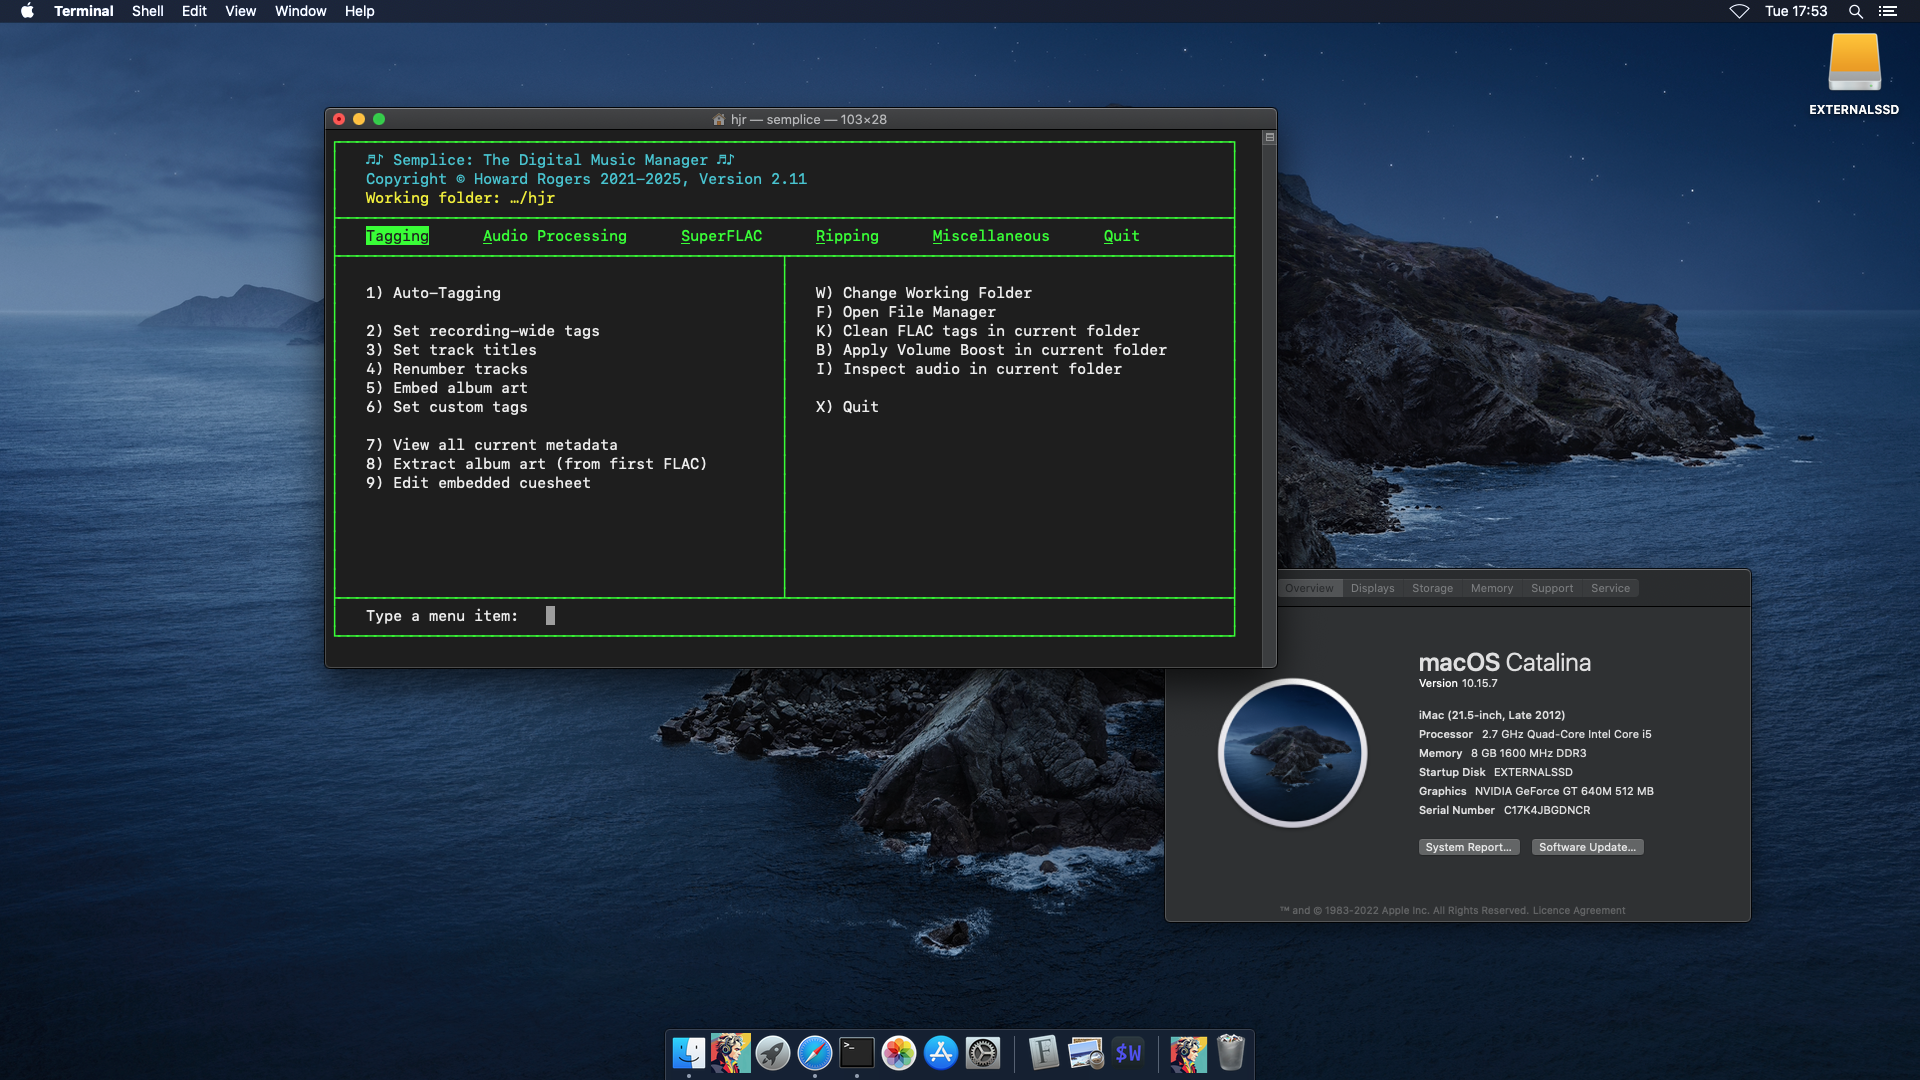Open the Trash from the Dock
1920x1080 pixels.
(x=1232, y=1053)
